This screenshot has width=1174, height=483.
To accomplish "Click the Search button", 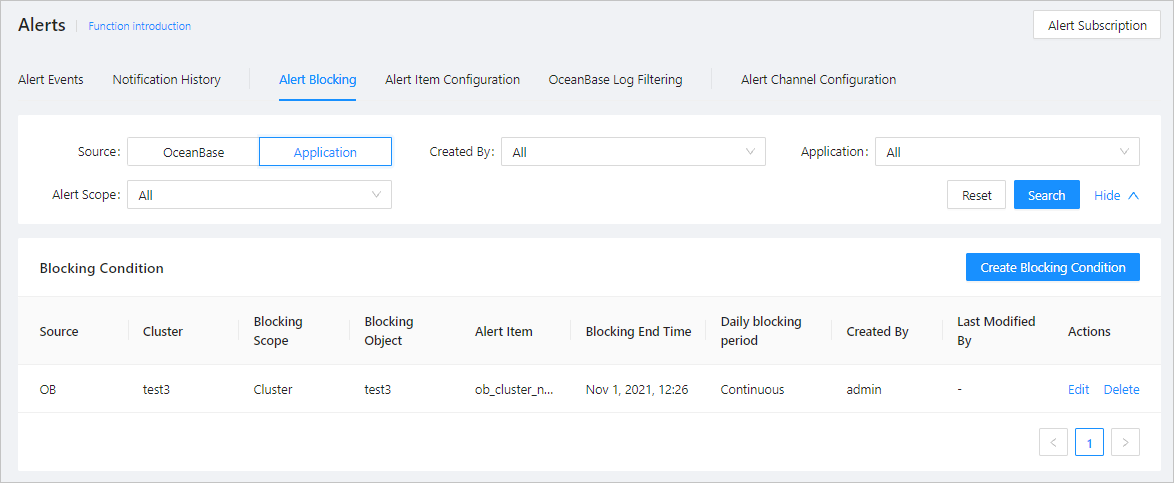I will 1046,195.
